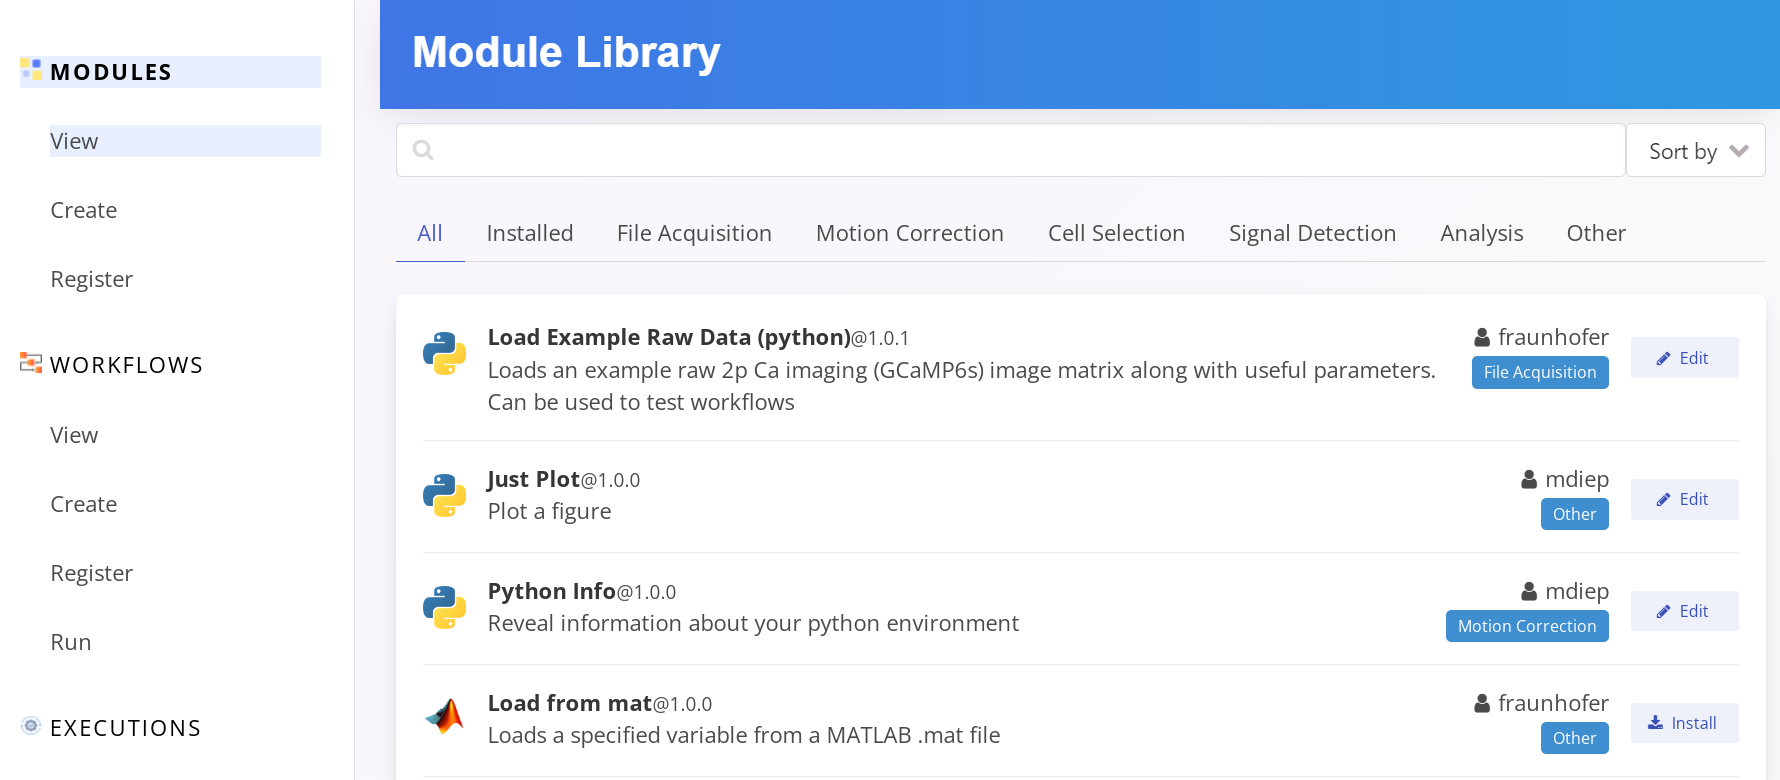Go to Create under Modules
The image size is (1780, 780).
[84, 210]
